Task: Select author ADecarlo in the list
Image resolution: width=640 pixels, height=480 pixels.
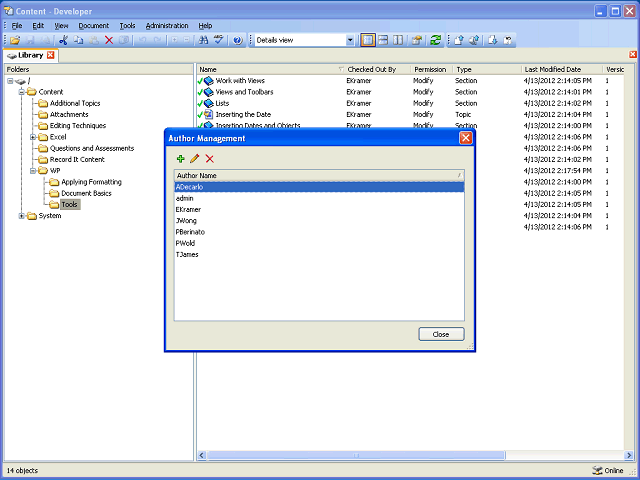Action: 319,187
